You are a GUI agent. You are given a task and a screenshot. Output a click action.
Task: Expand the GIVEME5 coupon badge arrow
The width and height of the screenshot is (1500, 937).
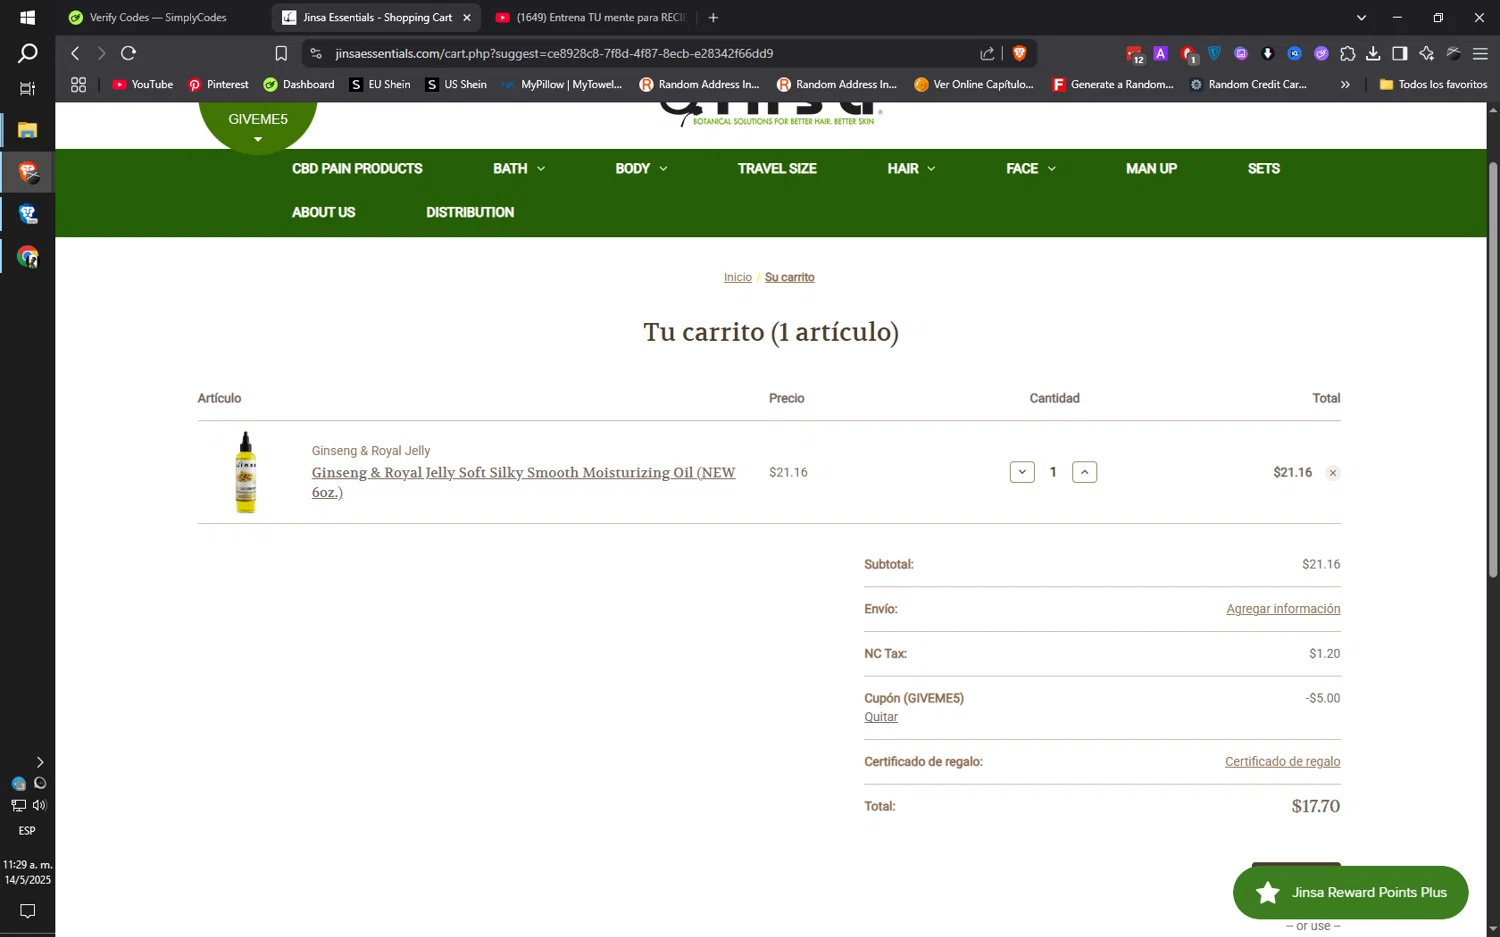click(x=258, y=140)
